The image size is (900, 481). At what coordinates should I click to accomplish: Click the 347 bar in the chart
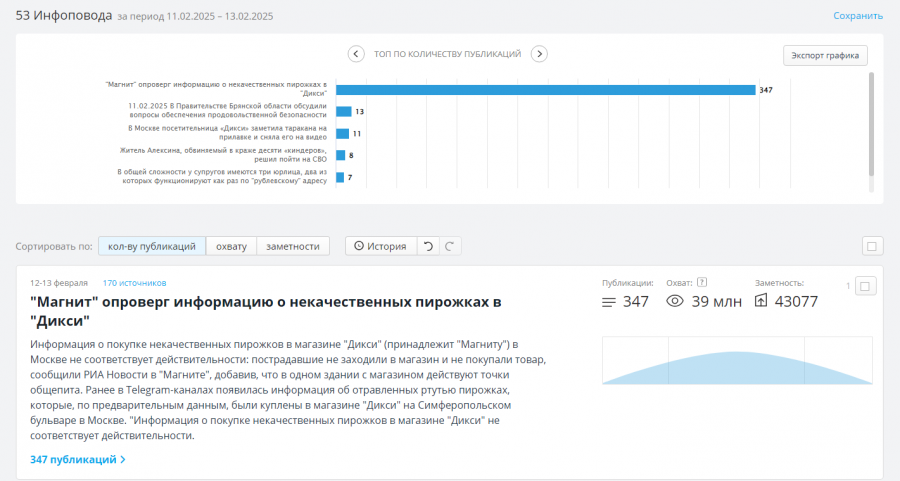click(546, 90)
